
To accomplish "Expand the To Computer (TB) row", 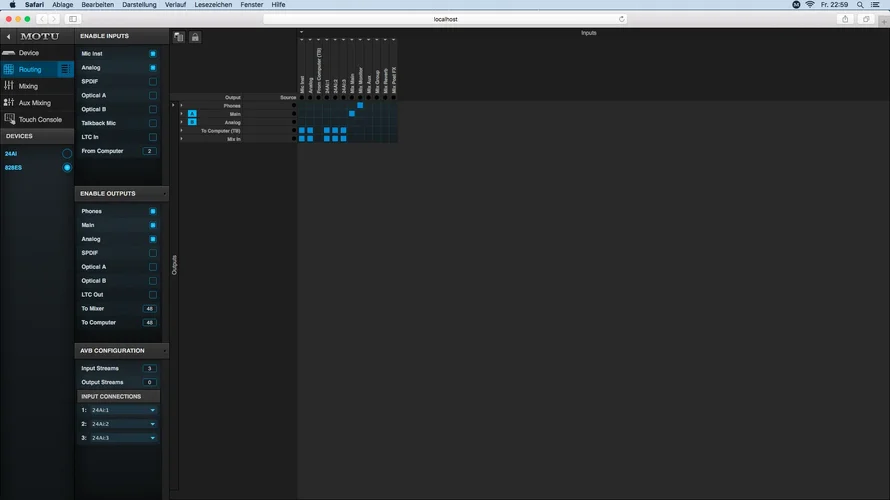I will coord(182,131).
